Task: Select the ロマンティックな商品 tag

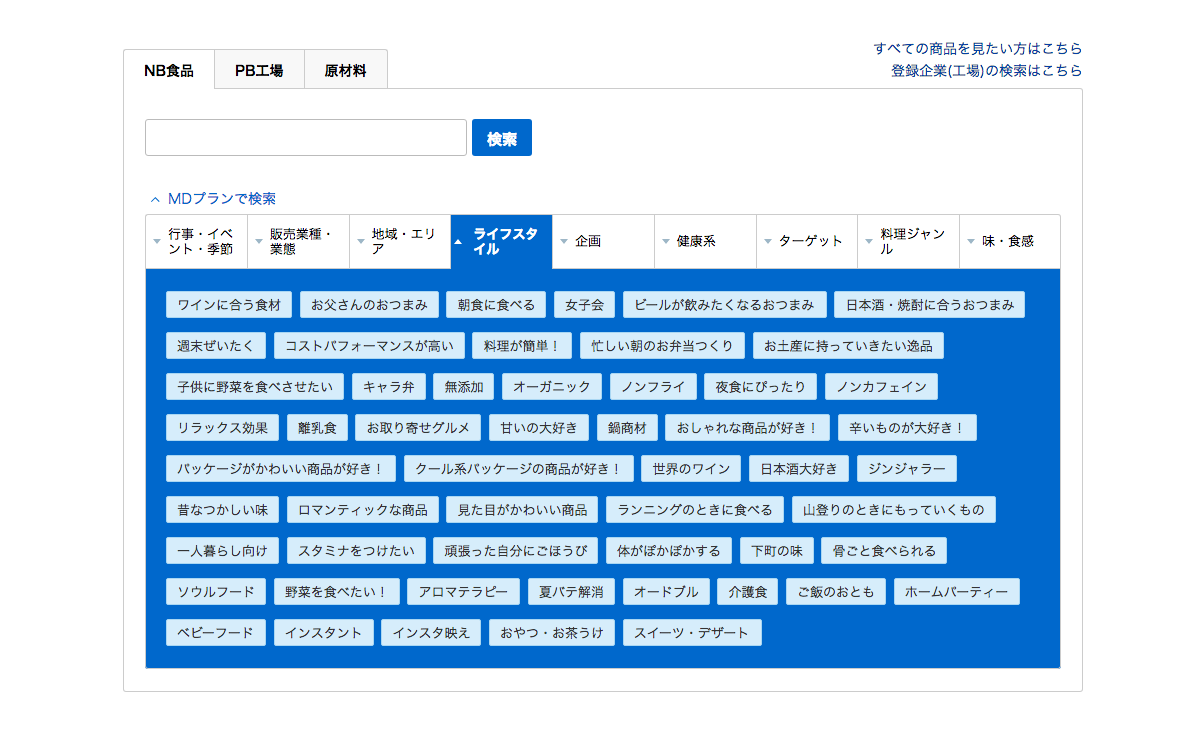Action: [x=362, y=510]
